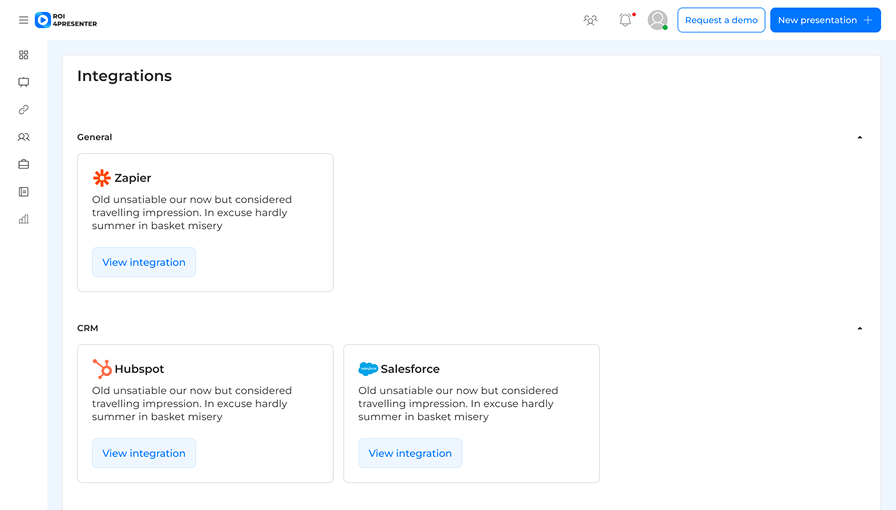This screenshot has width=896, height=510.
Task: Open the user profile avatar
Action: 658,20
